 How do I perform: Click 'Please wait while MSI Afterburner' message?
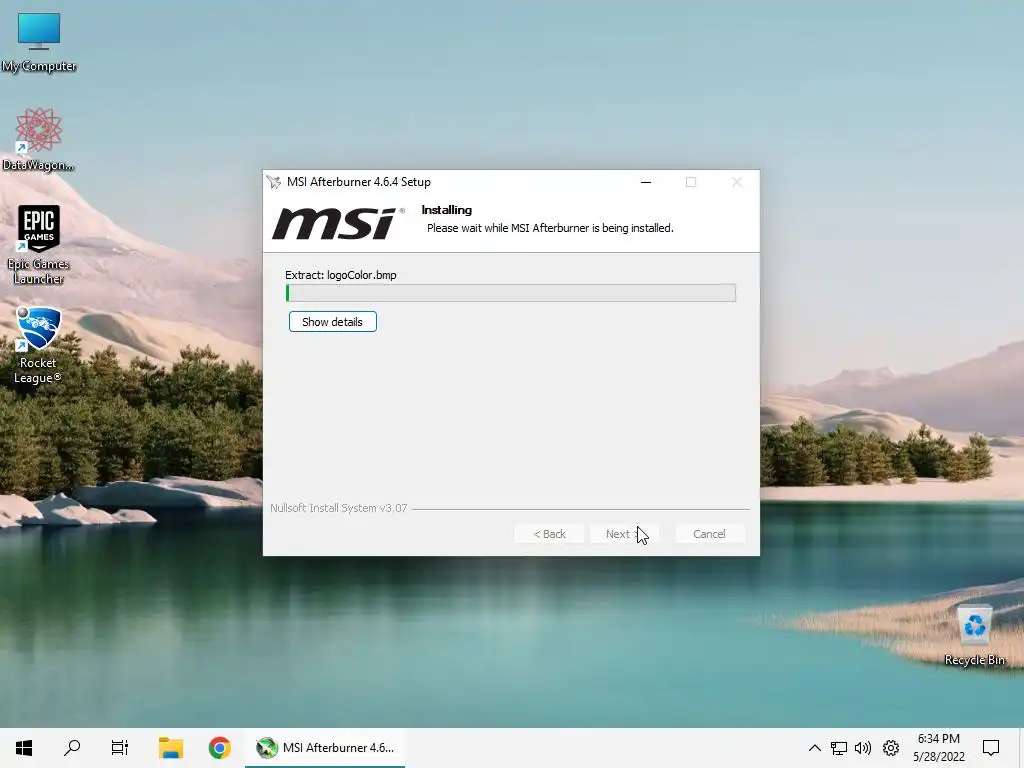pyautogui.click(x=550, y=228)
